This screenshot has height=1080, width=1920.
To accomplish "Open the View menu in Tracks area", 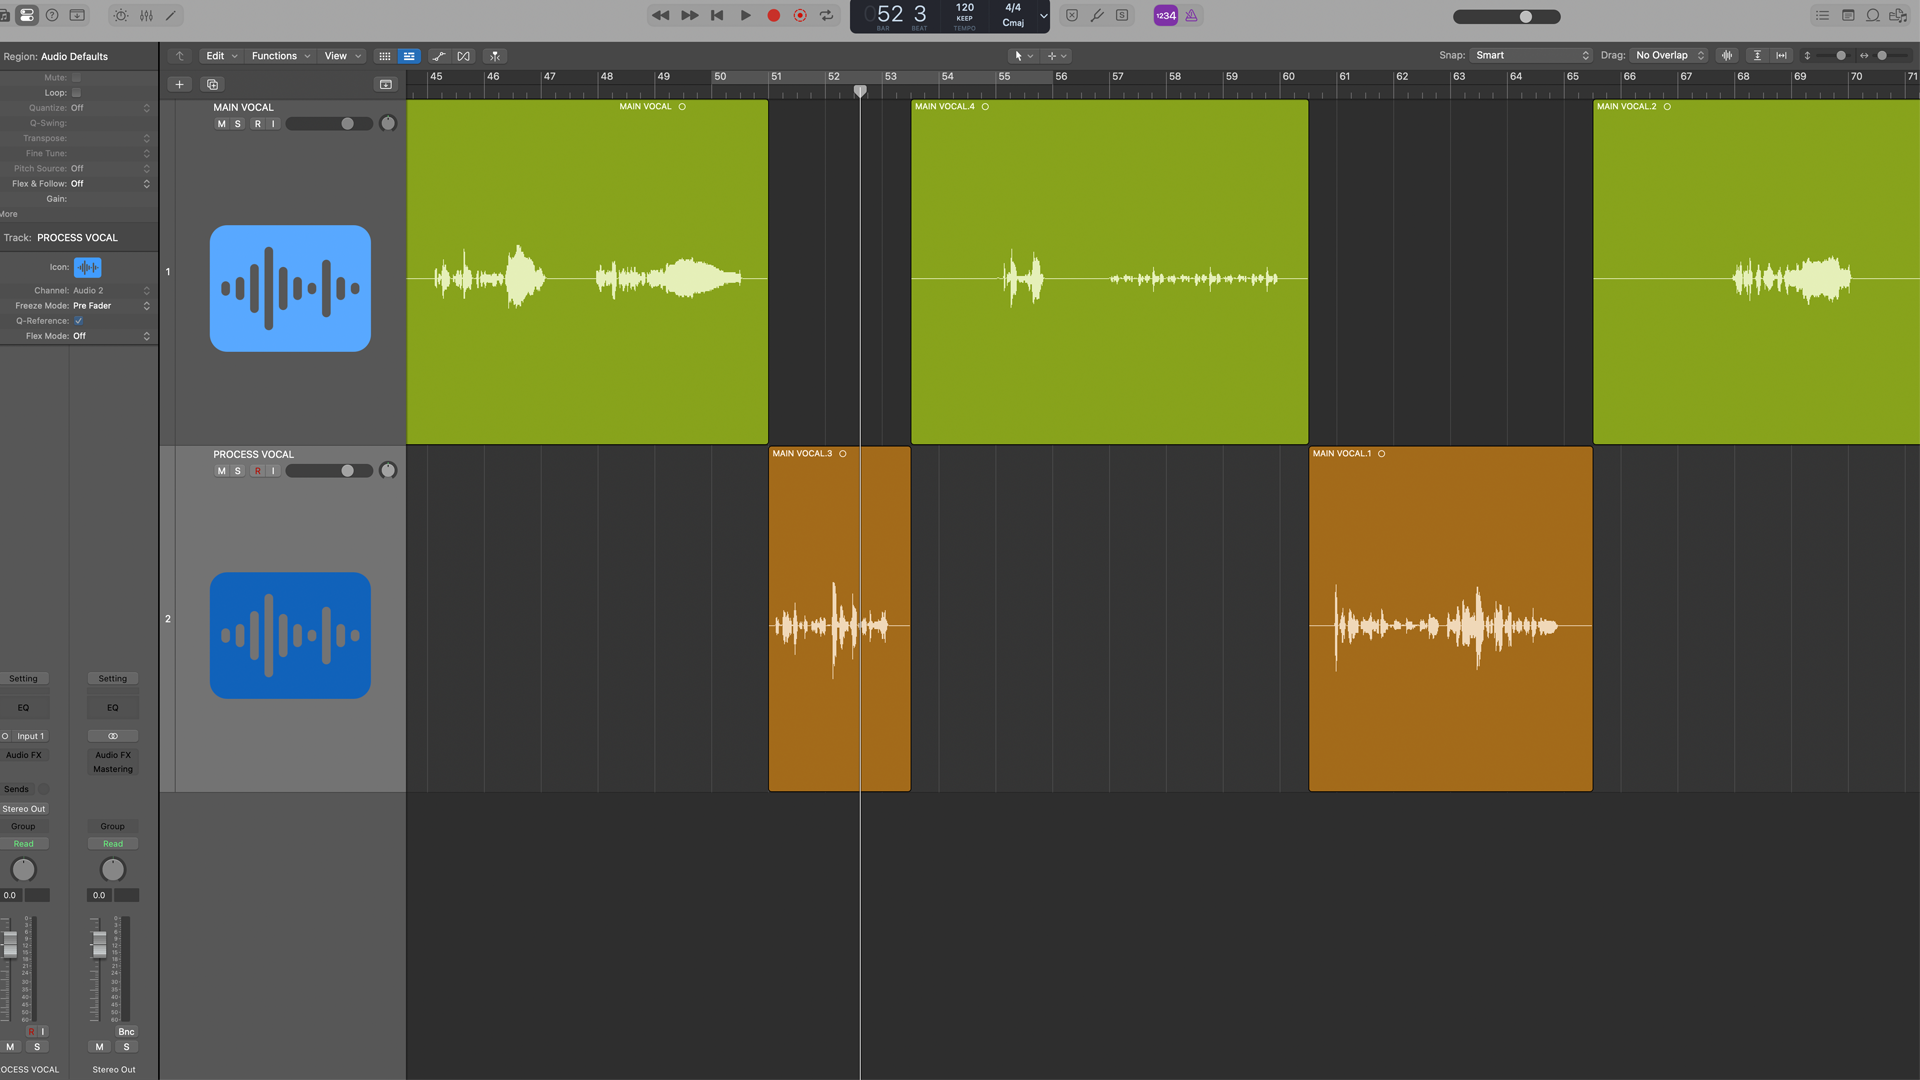I will tap(343, 56).
